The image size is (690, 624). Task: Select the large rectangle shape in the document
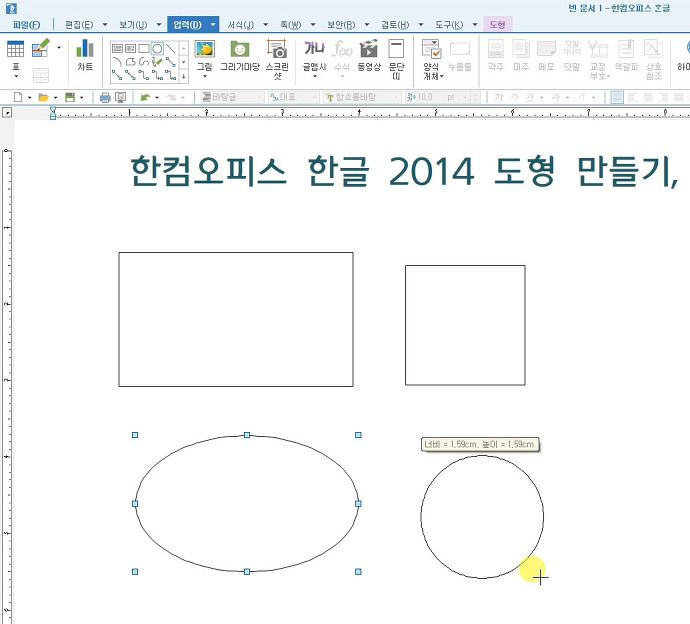pos(236,319)
